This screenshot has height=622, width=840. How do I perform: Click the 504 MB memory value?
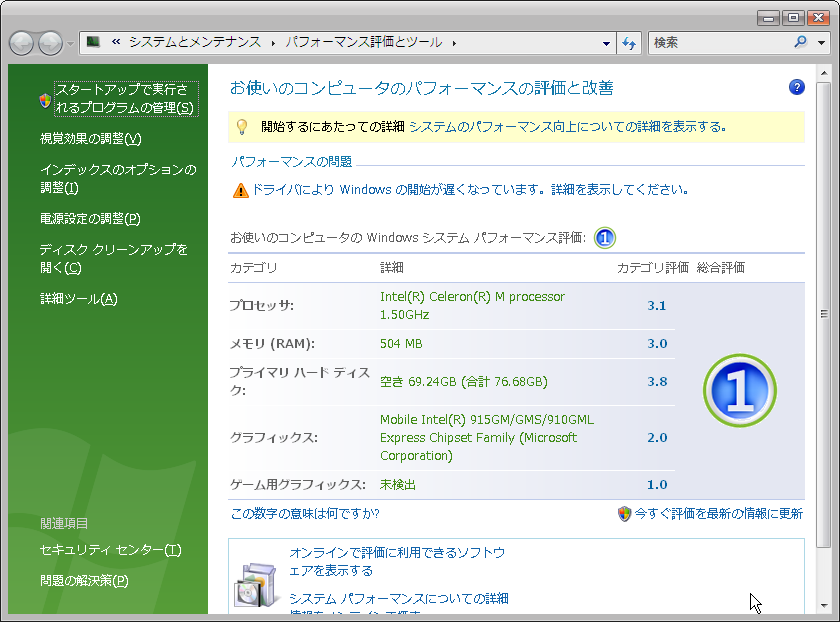tap(401, 343)
